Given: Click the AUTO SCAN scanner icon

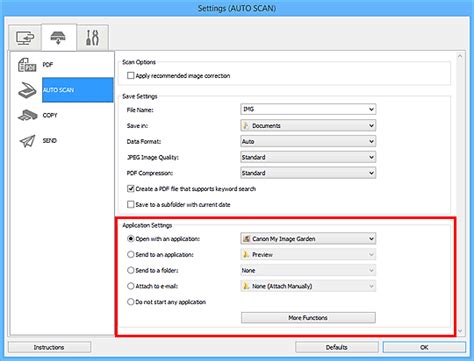Looking at the screenshot, I should 27,90.
